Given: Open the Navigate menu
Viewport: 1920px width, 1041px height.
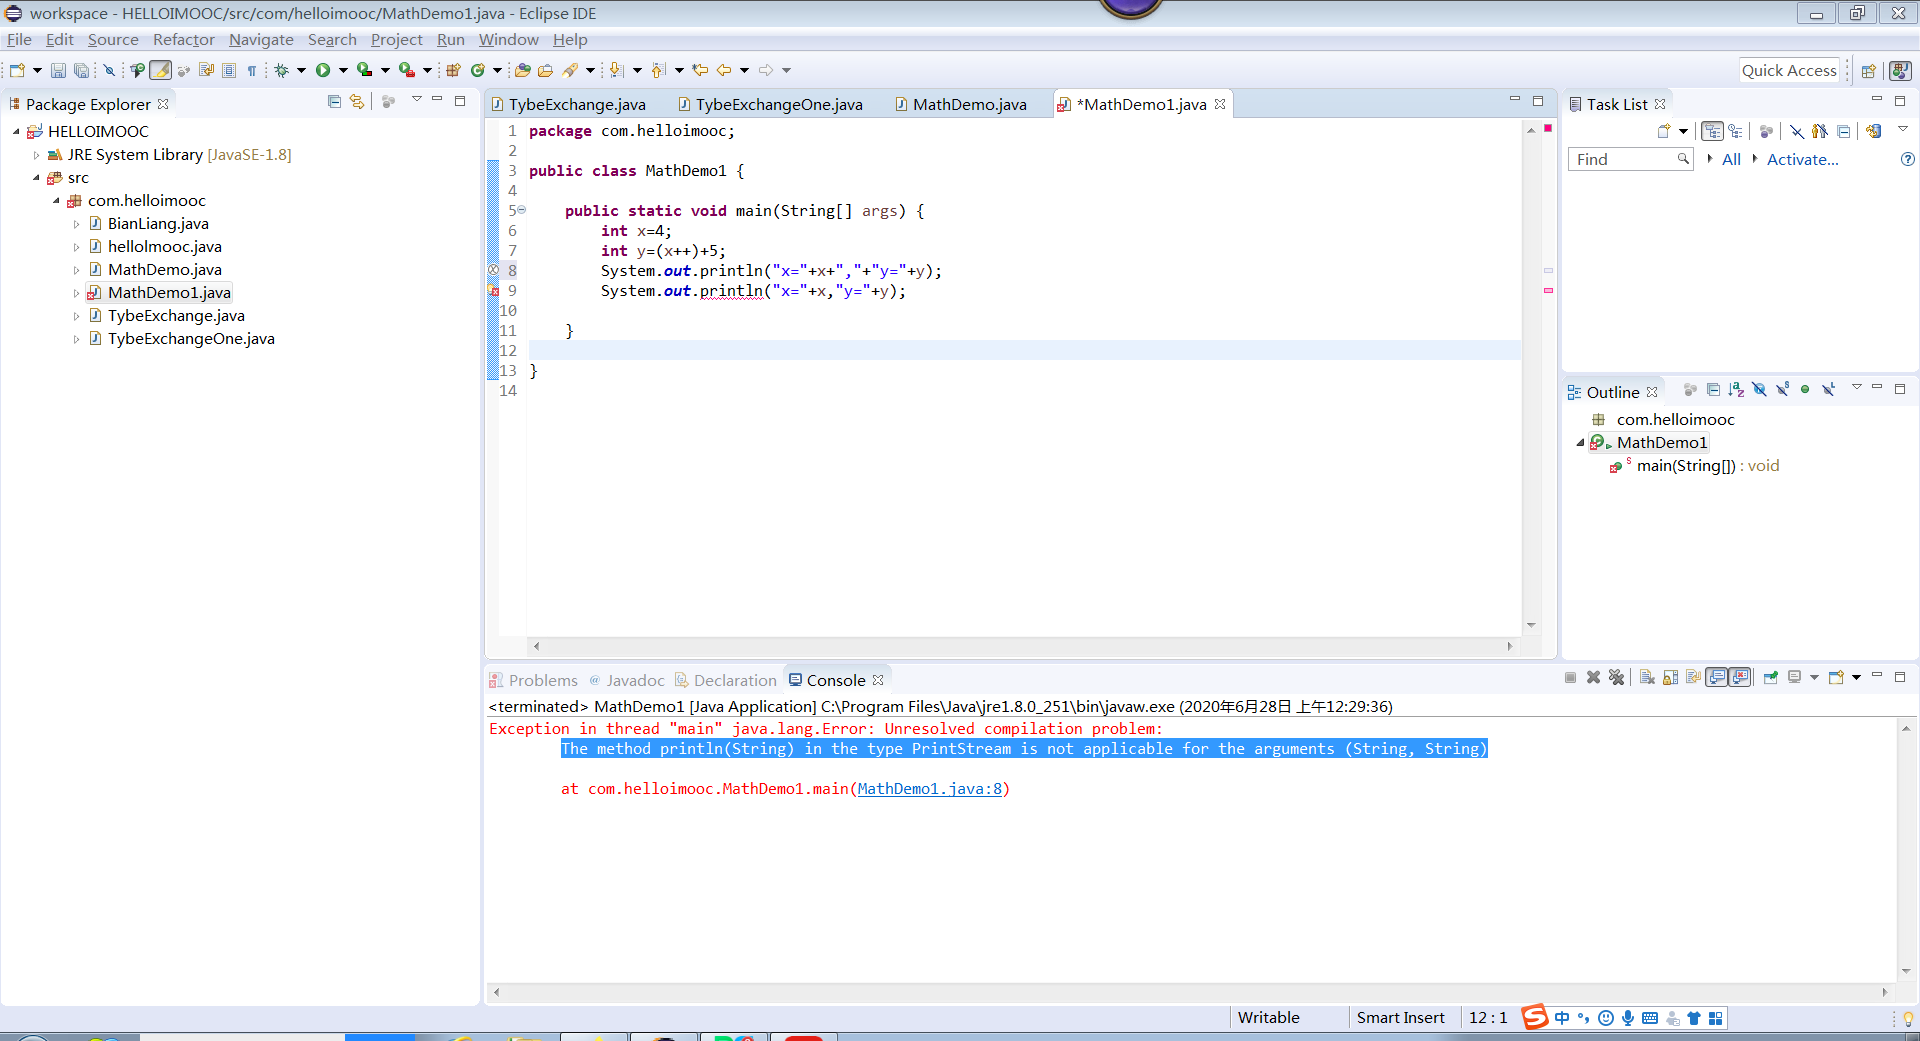Looking at the screenshot, I should pos(261,40).
